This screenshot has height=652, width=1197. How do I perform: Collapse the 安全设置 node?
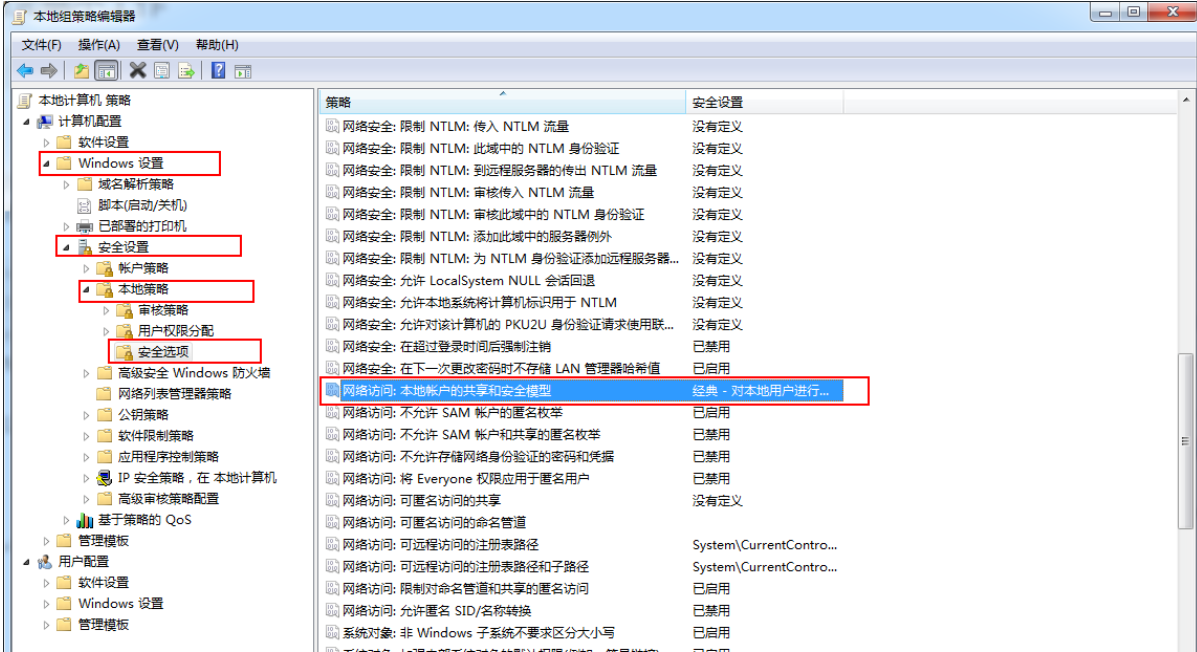click(66, 247)
